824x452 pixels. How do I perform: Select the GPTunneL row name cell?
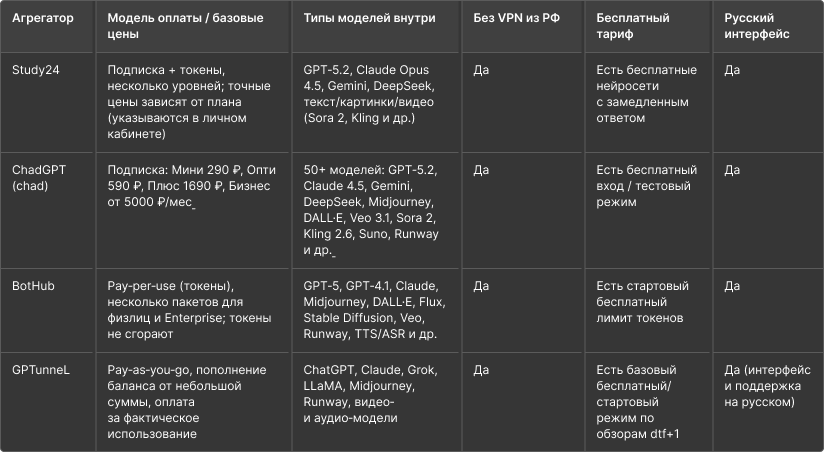(x=42, y=370)
